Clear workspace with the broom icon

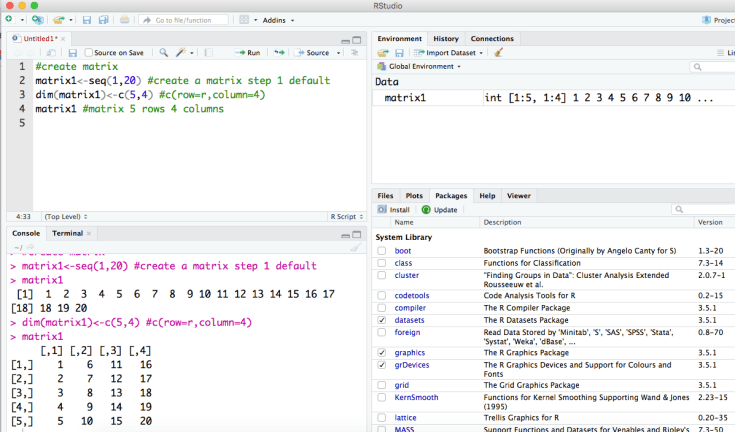[499, 52]
